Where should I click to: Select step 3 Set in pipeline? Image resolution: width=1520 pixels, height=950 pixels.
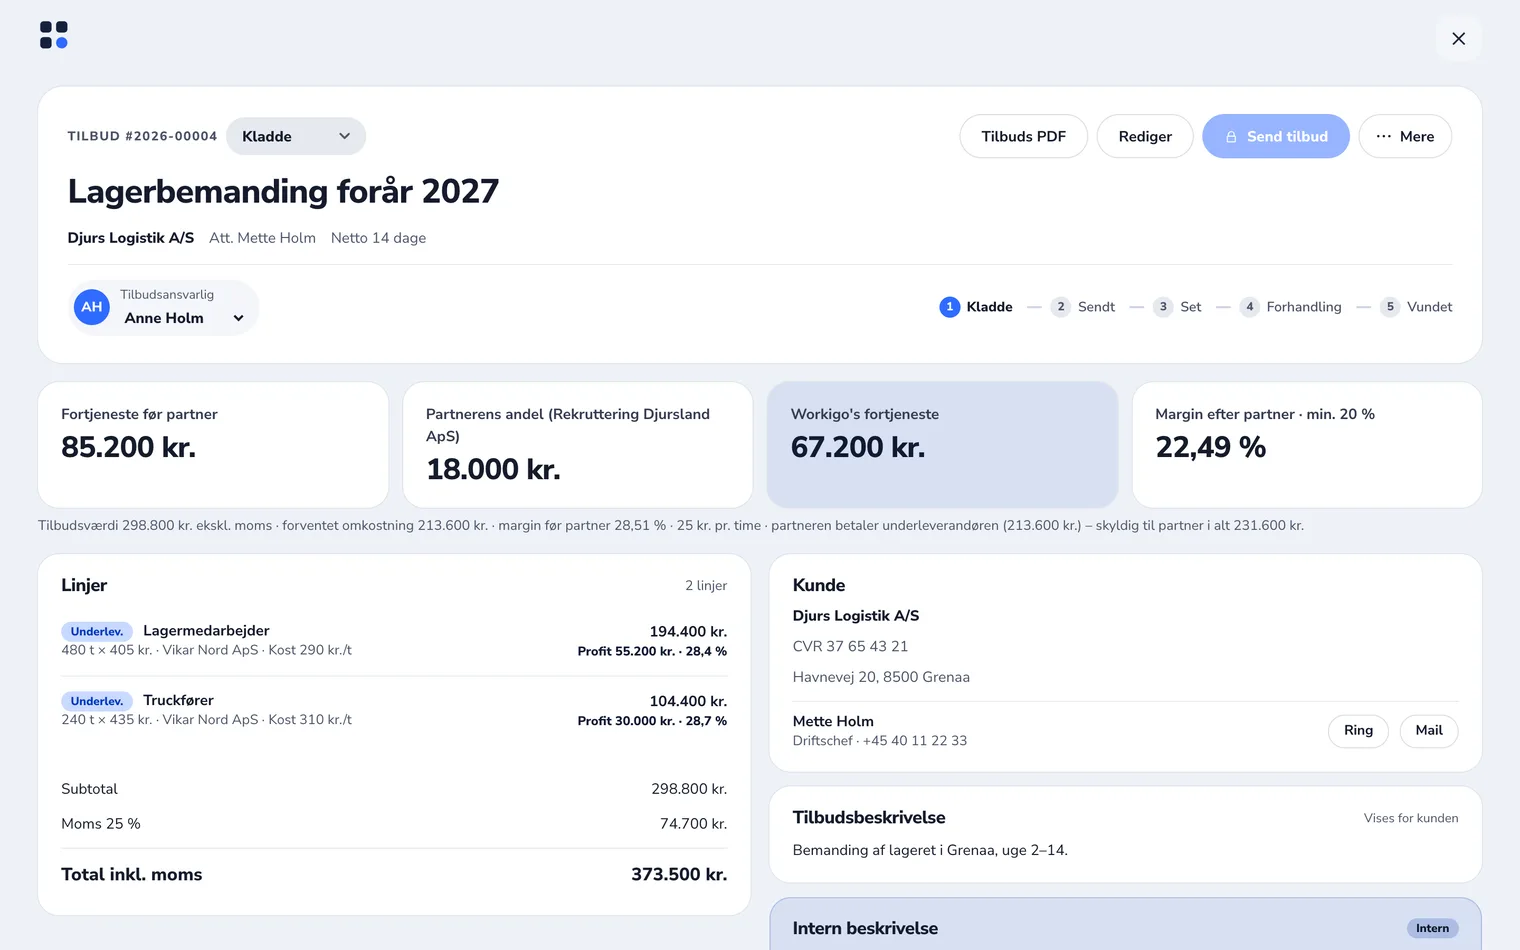pos(1177,307)
